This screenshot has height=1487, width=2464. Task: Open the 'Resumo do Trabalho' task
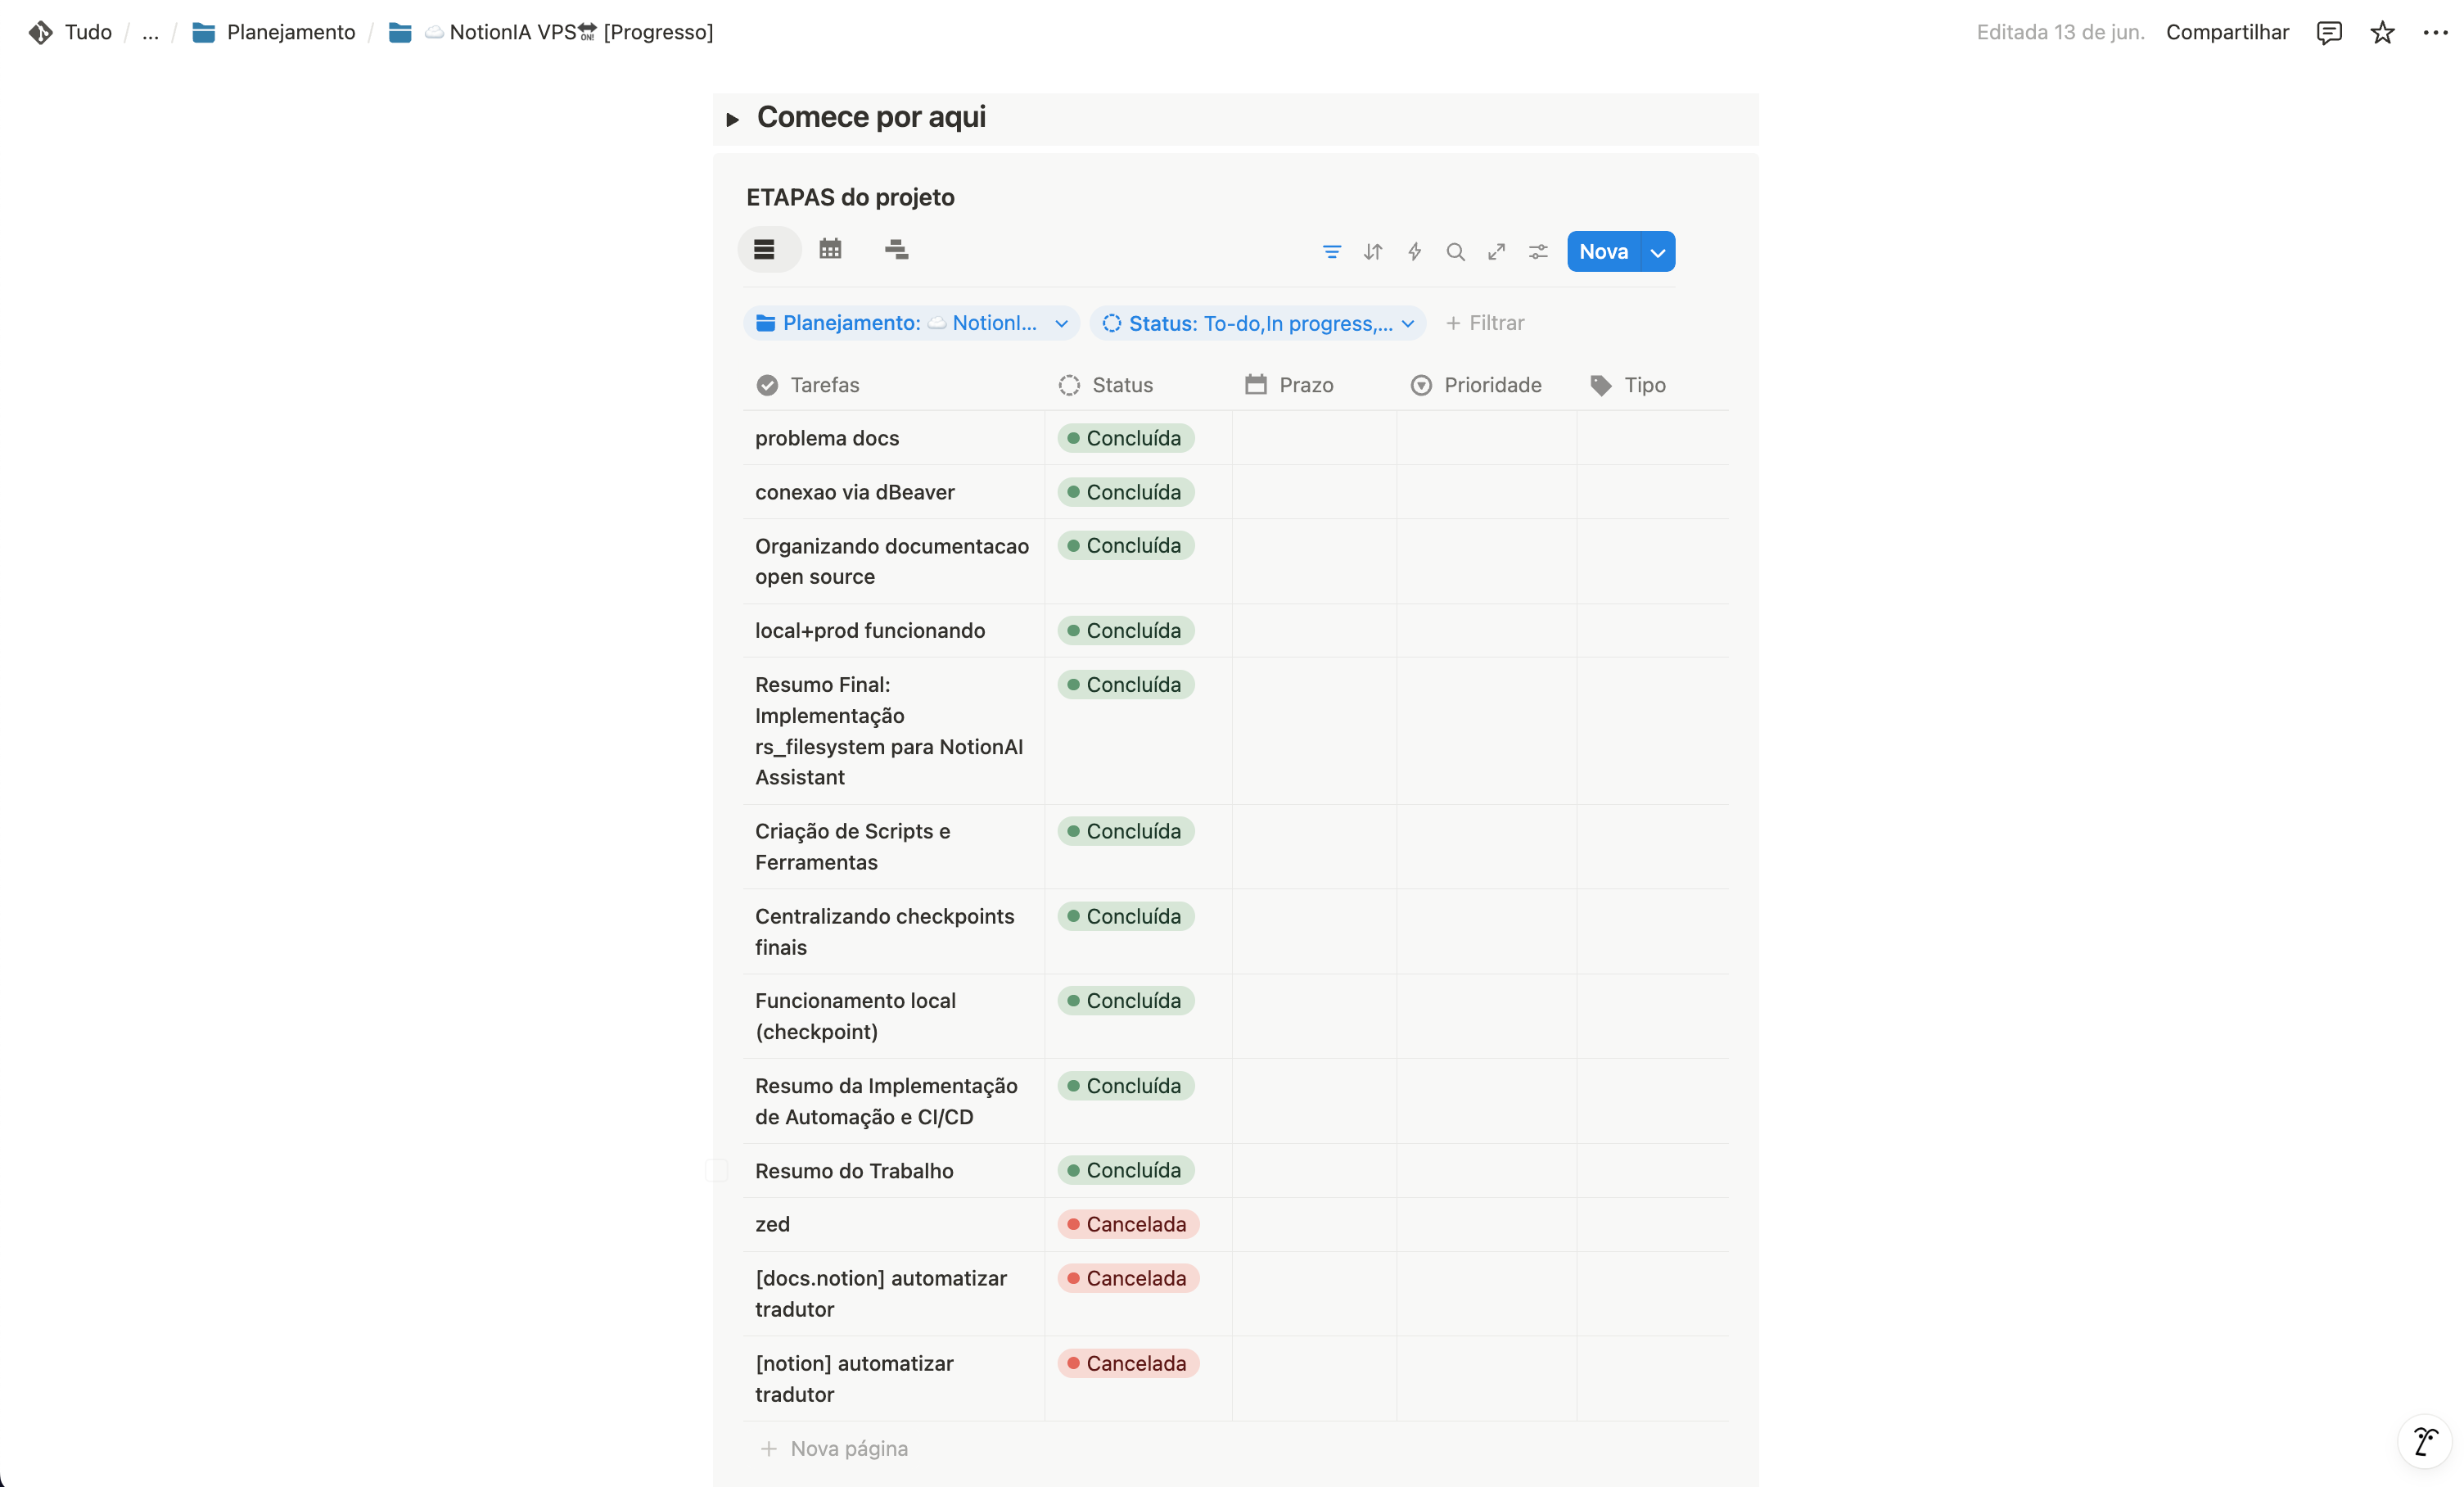(854, 1170)
